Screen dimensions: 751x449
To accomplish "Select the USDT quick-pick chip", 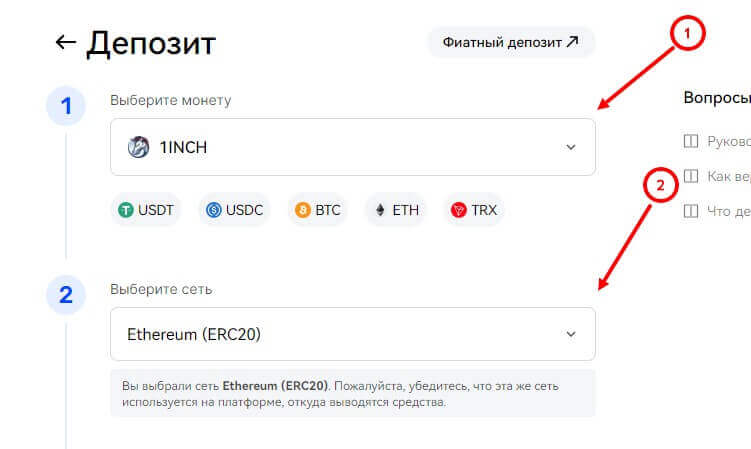I will point(146,210).
